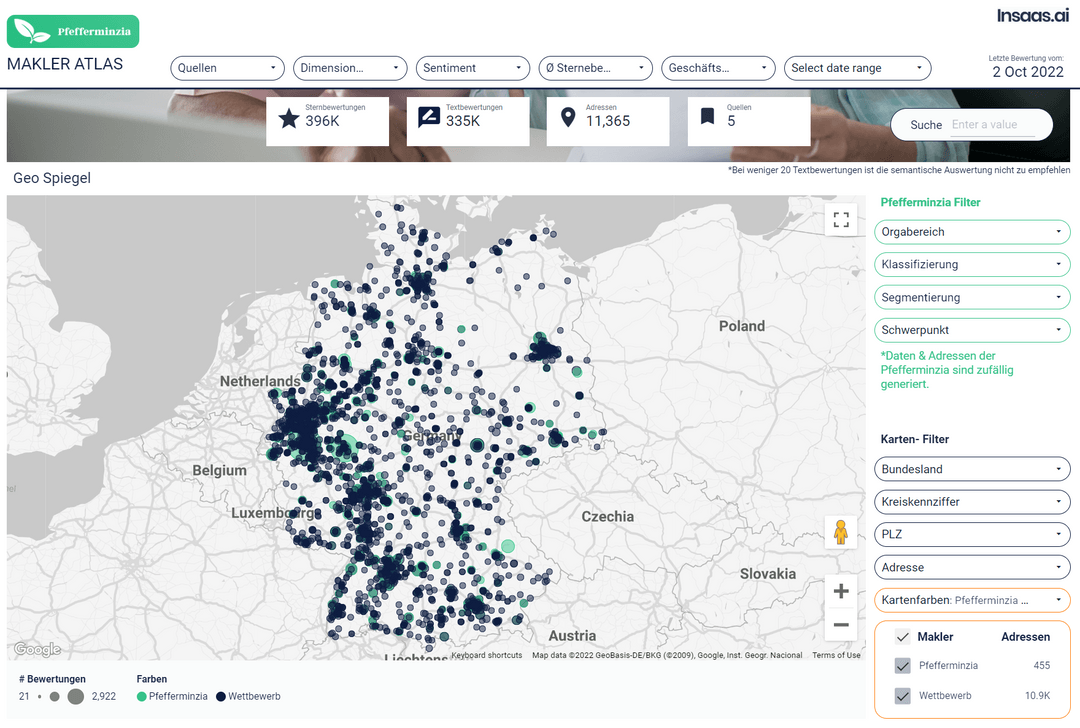Click the Quellen value 5
The height and width of the screenshot is (728, 1080).
click(731, 121)
